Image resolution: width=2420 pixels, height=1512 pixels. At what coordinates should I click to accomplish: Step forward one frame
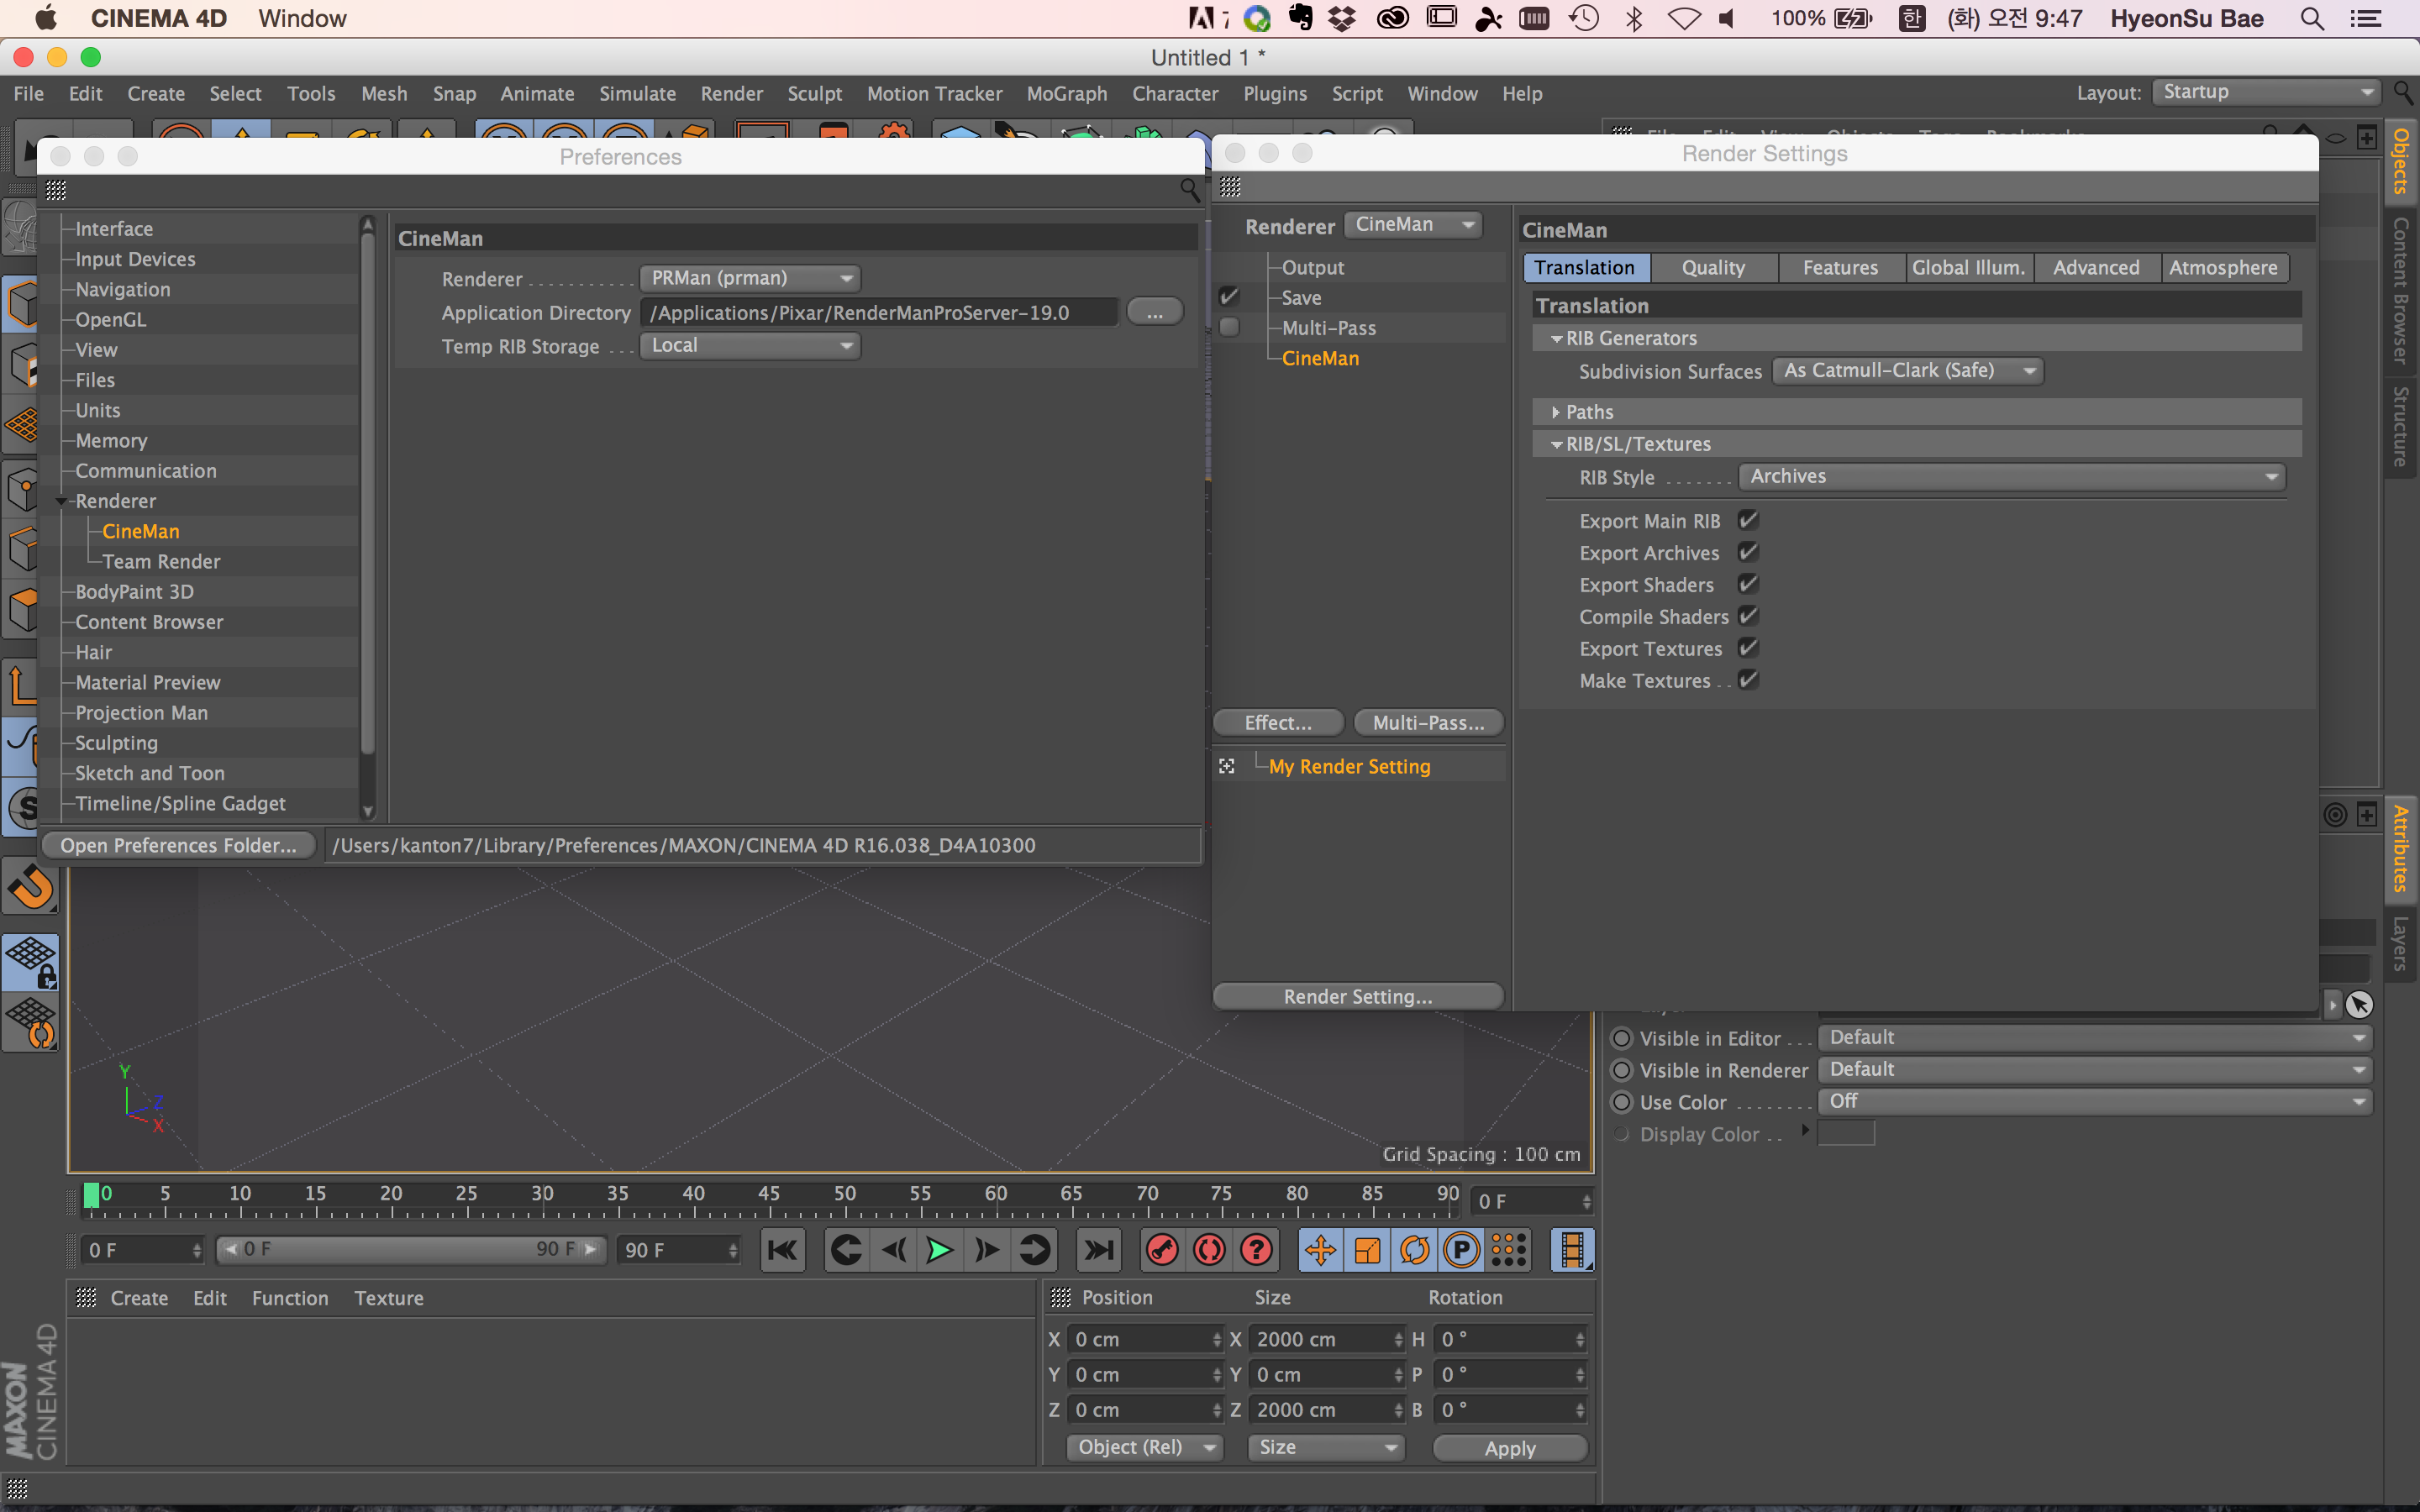[x=987, y=1250]
